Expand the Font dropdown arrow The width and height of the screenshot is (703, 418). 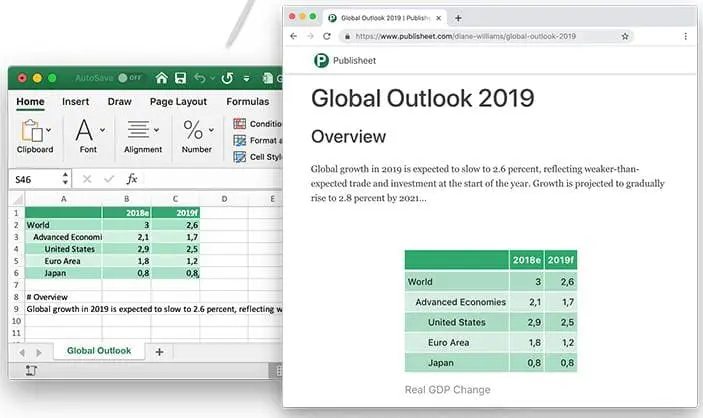[102, 130]
